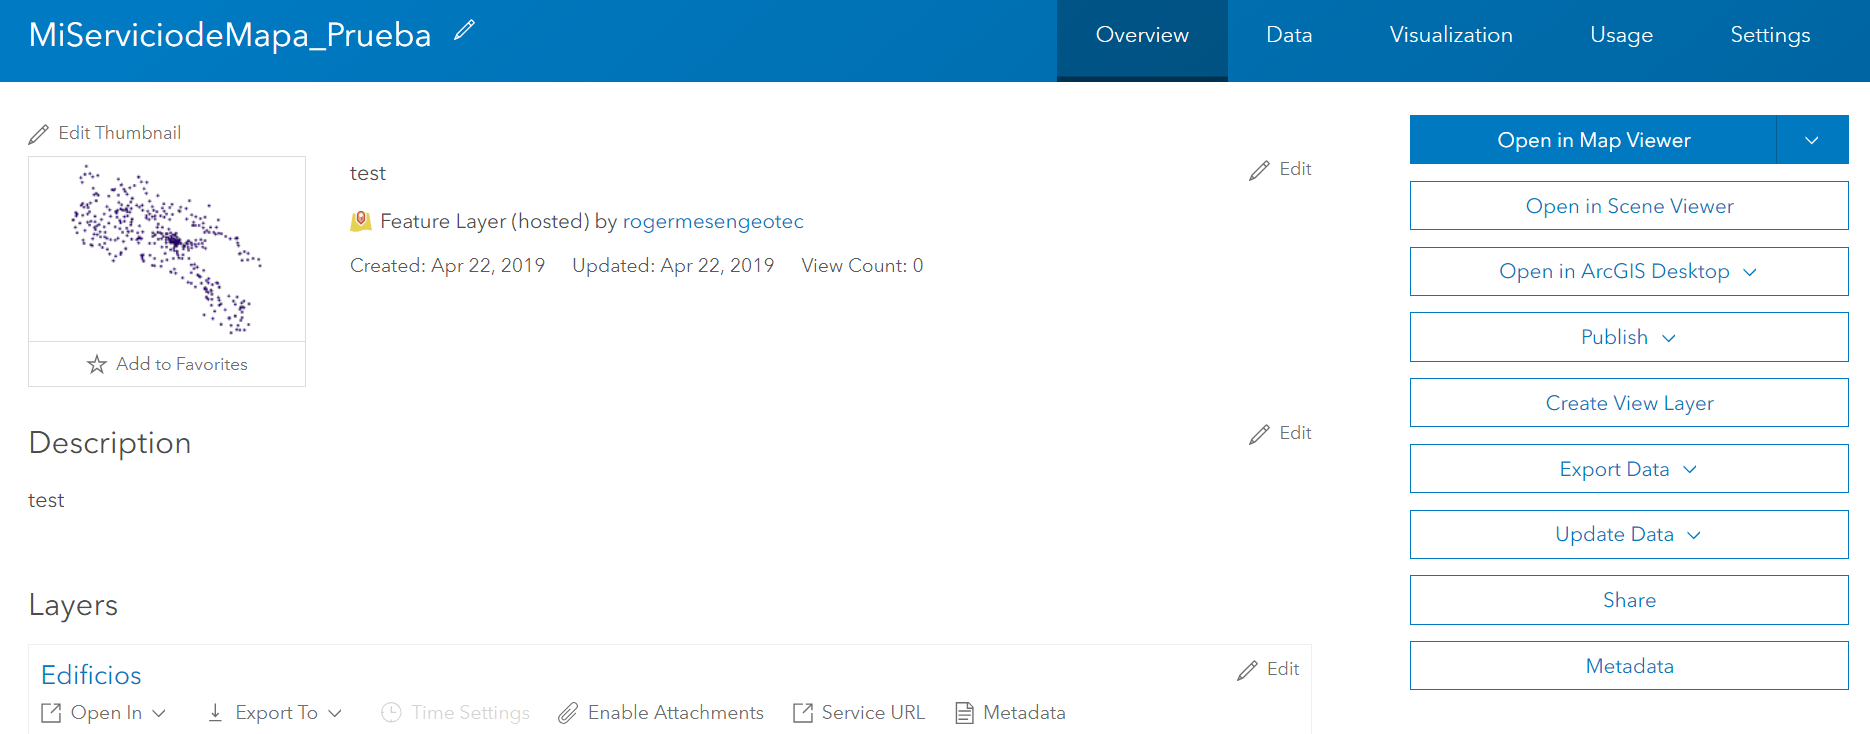Click the Edit pencil next to test summary
The image size is (1870, 734).
[1259, 171]
